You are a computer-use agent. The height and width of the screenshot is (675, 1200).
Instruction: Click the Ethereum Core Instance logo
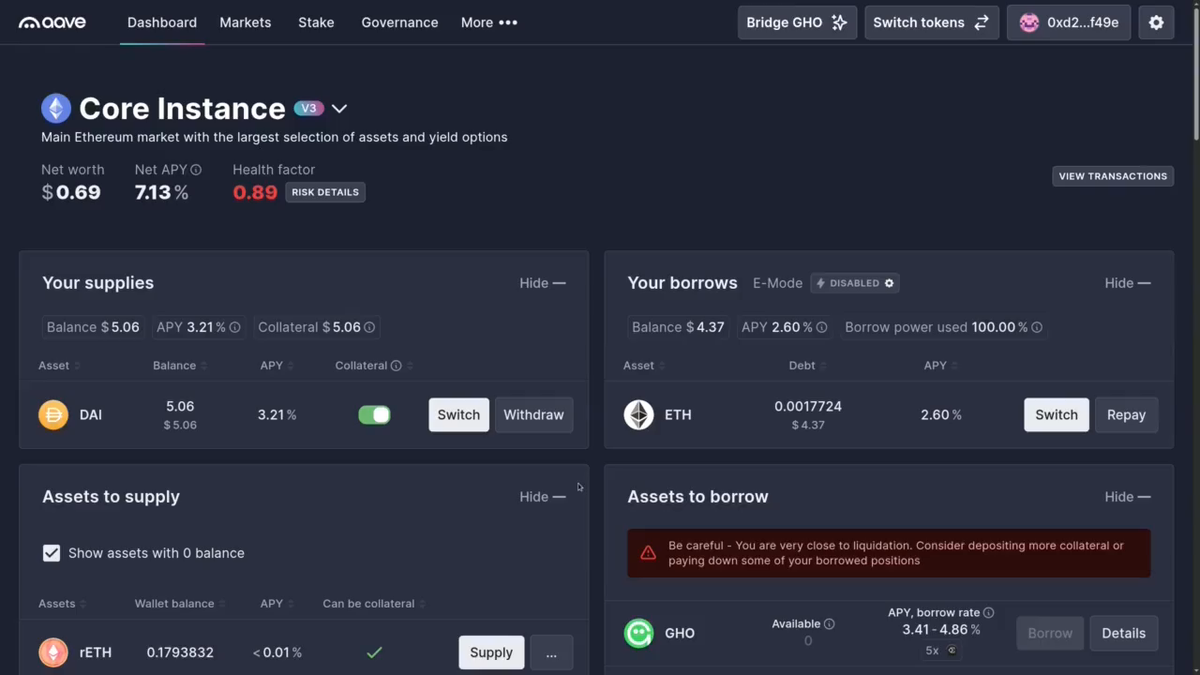coord(56,108)
